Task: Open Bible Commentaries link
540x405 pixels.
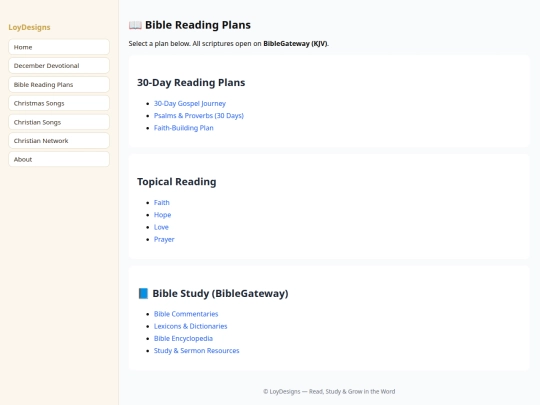Action: tap(186, 314)
